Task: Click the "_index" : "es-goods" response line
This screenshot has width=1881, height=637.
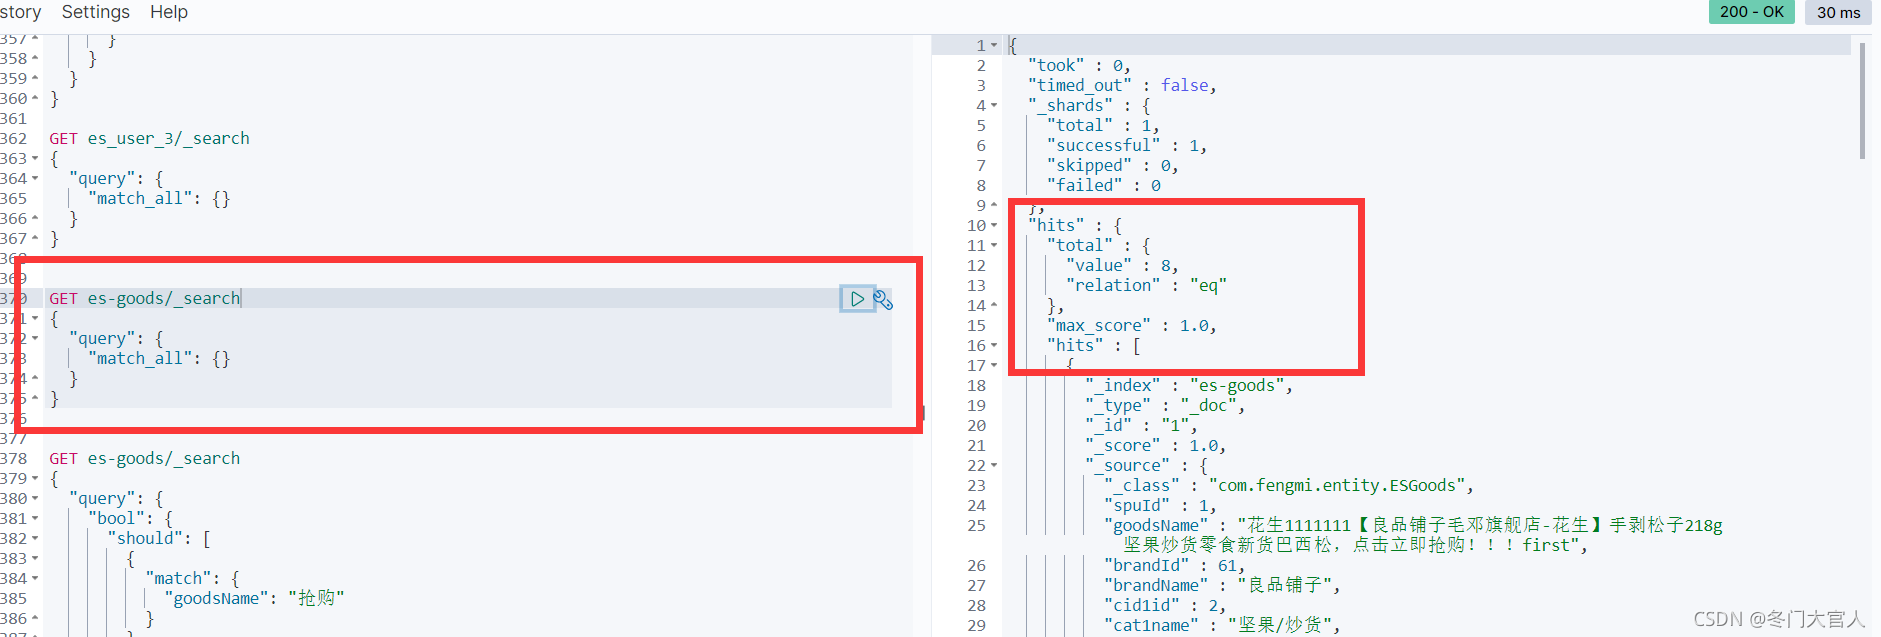Action: pos(1189,385)
